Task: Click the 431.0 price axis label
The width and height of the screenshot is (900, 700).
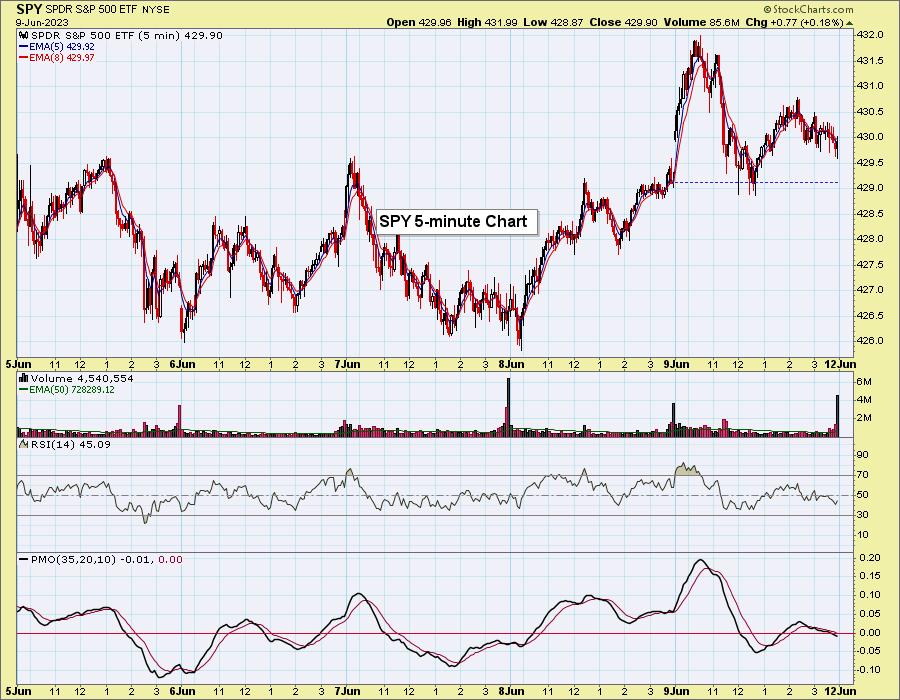Action: coord(870,86)
